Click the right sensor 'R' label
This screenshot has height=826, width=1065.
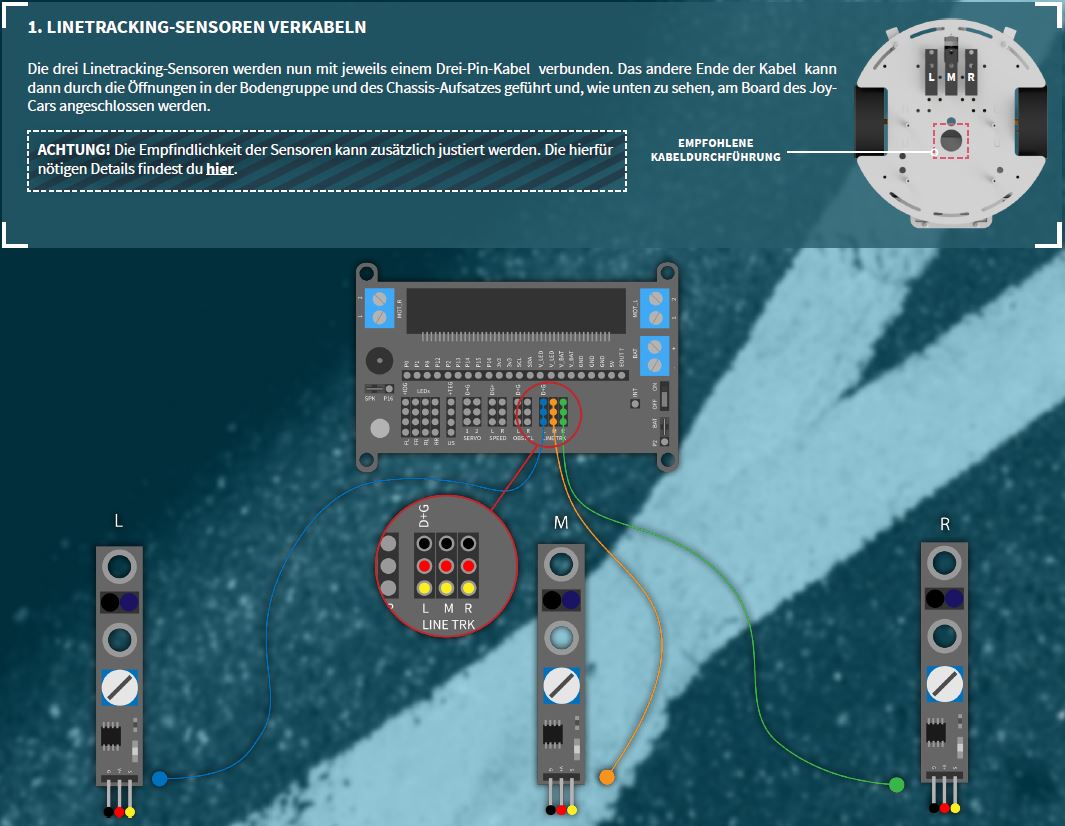(x=945, y=524)
